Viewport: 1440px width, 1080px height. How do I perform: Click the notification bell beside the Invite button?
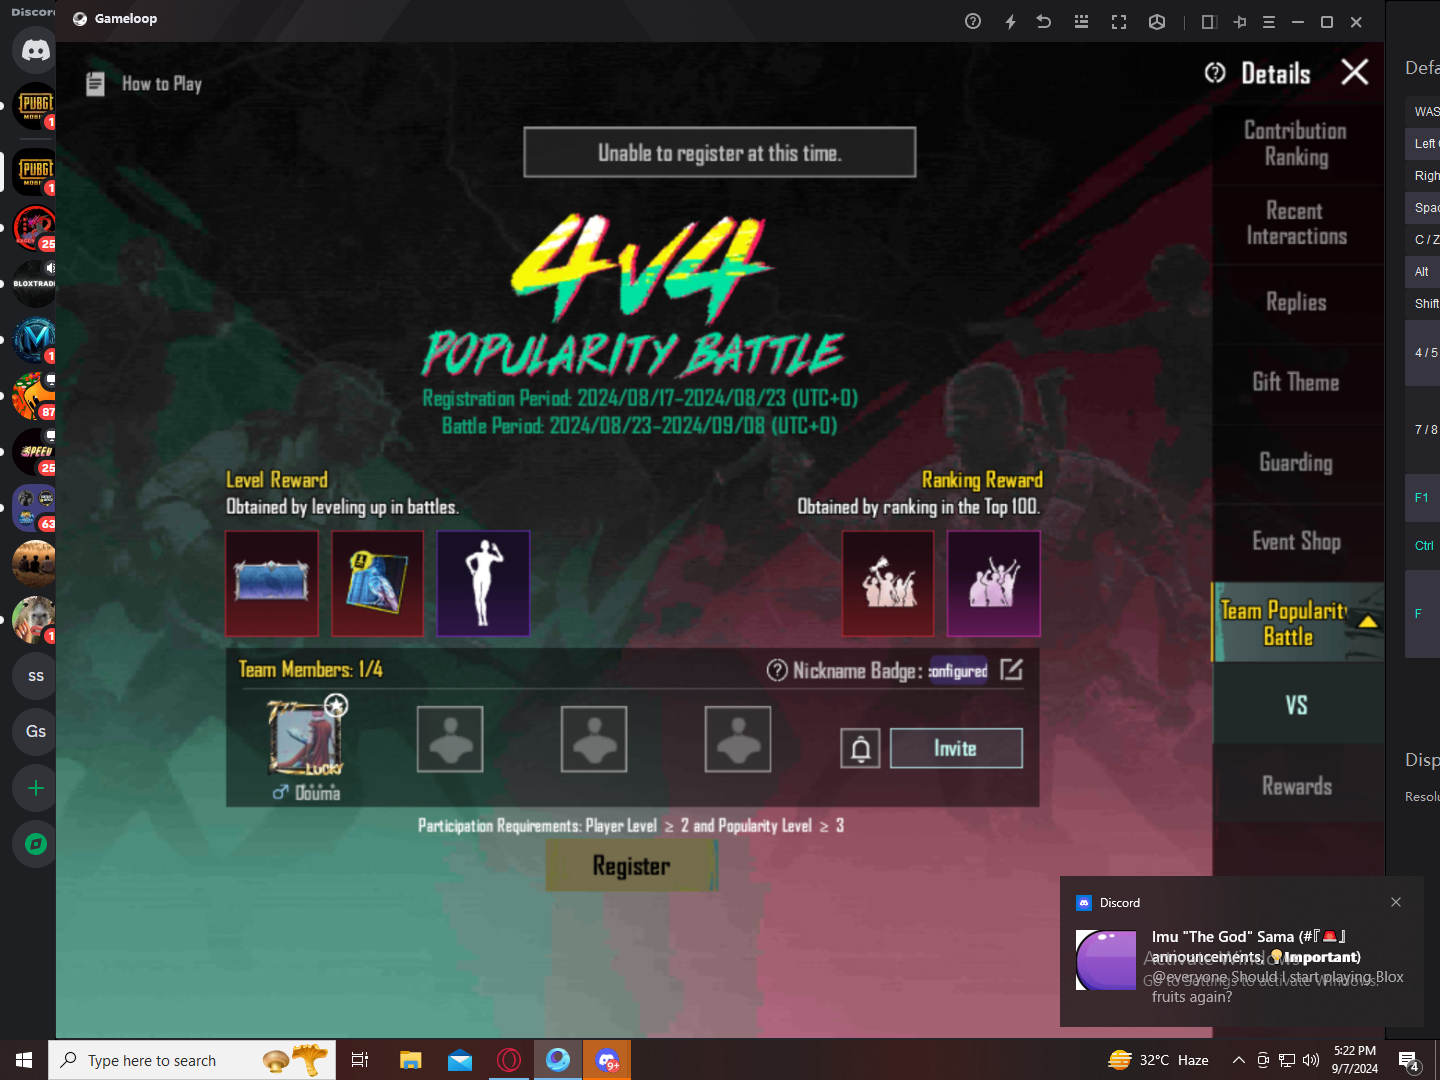point(860,748)
